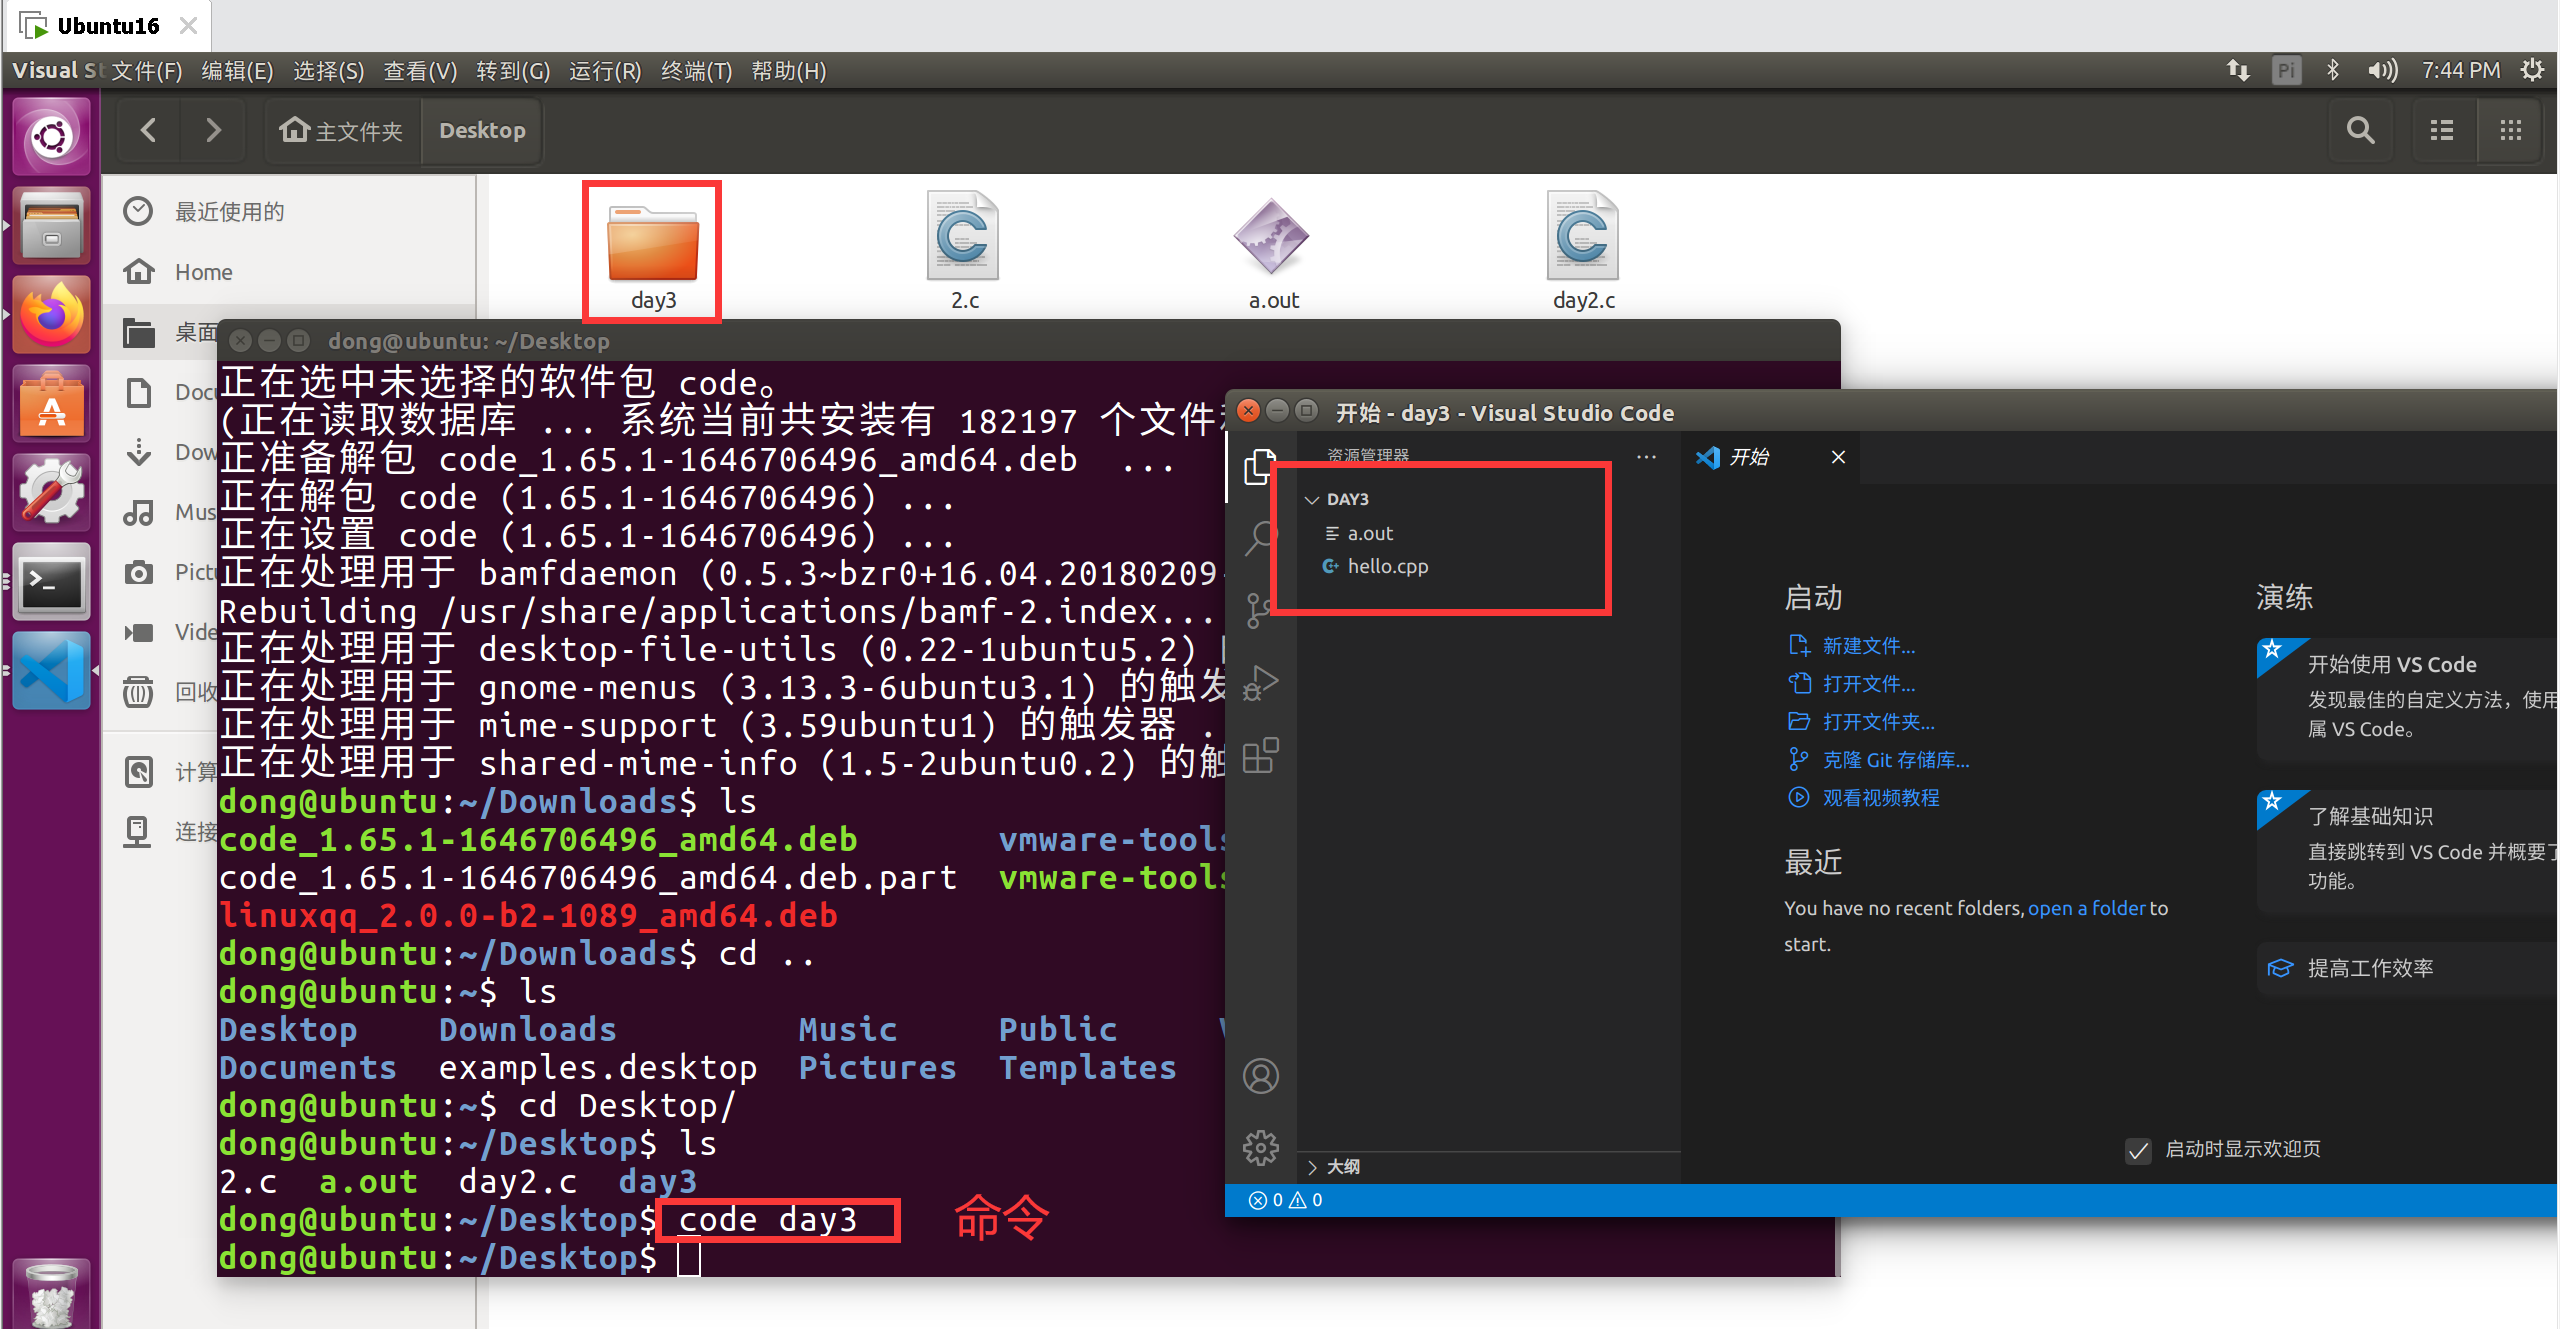The image size is (2560, 1329).
Task: Open Bluetooth indicator menu
Action: click(x=2332, y=71)
